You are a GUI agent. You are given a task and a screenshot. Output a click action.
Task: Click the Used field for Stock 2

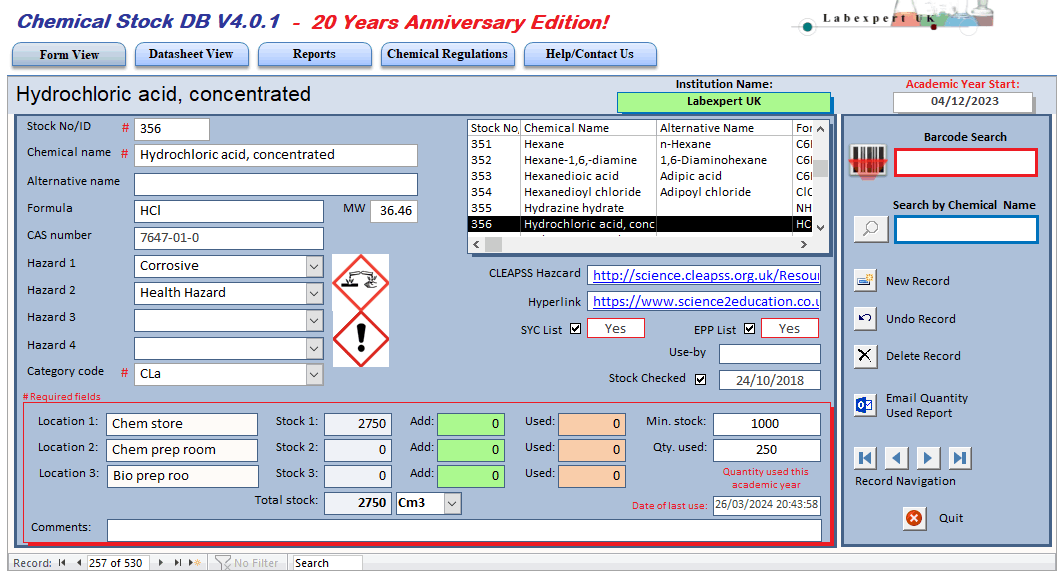(x=592, y=450)
